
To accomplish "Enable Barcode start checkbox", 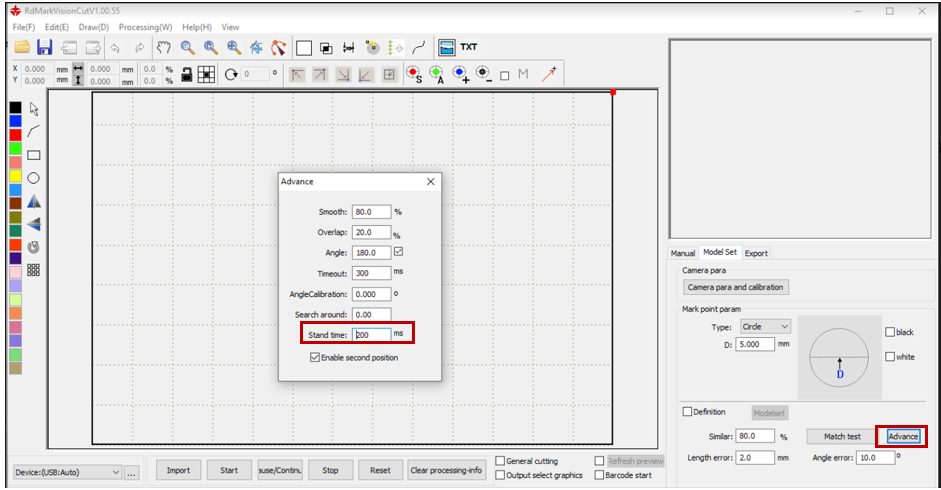I will click(599, 475).
